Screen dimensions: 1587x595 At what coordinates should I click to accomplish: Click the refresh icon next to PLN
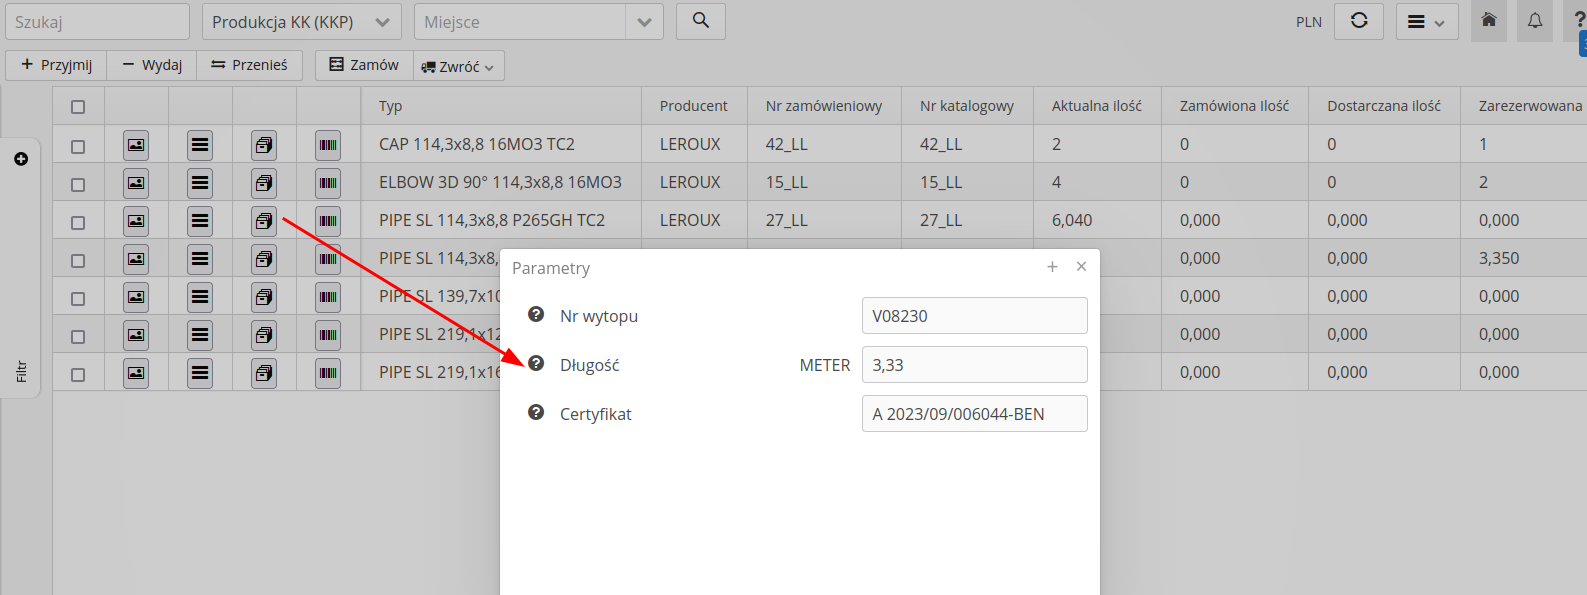pyautogui.click(x=1358, y=21)
